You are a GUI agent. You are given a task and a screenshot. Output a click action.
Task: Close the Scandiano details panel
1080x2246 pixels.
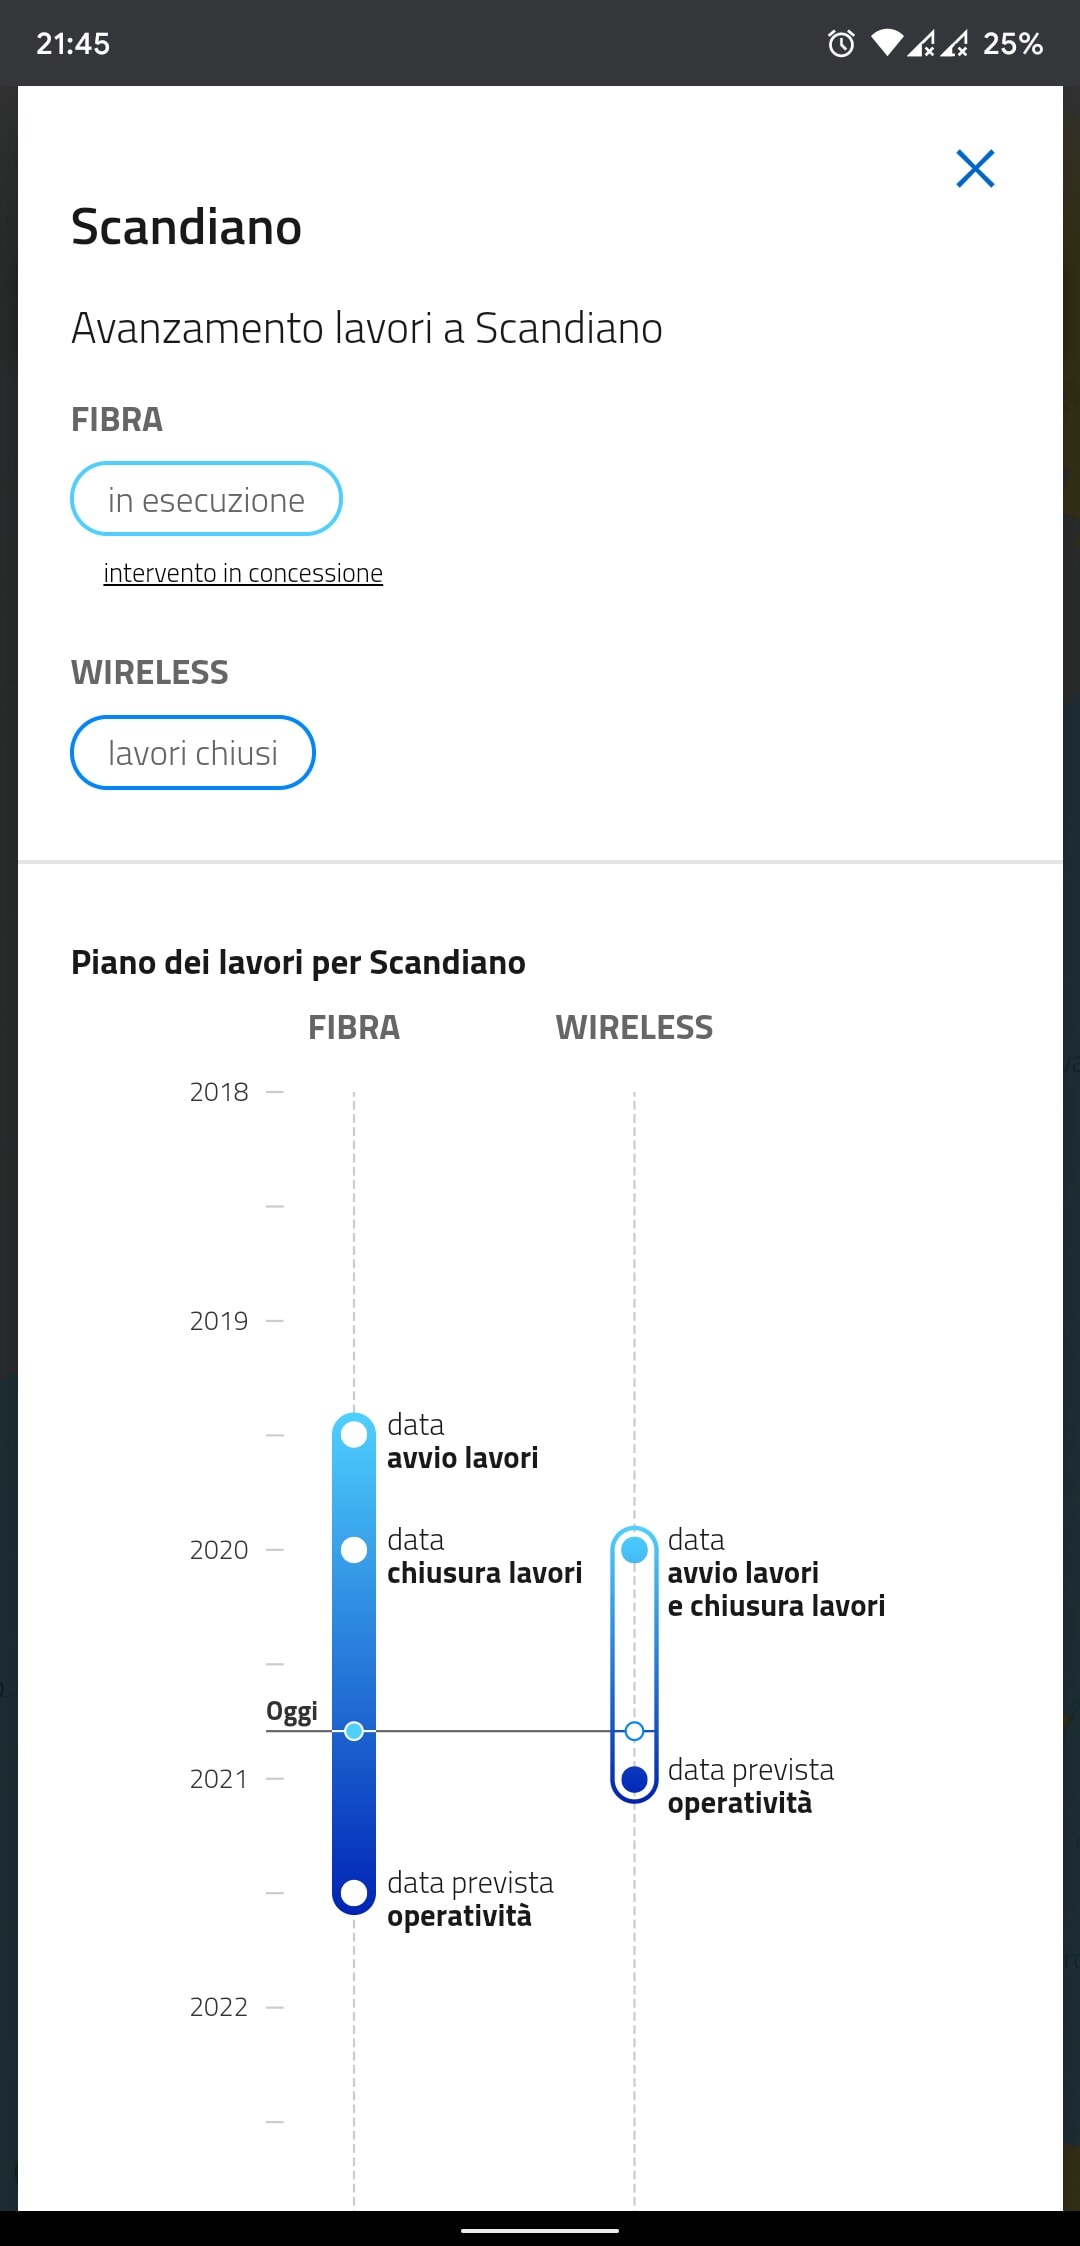pos(975,169)
